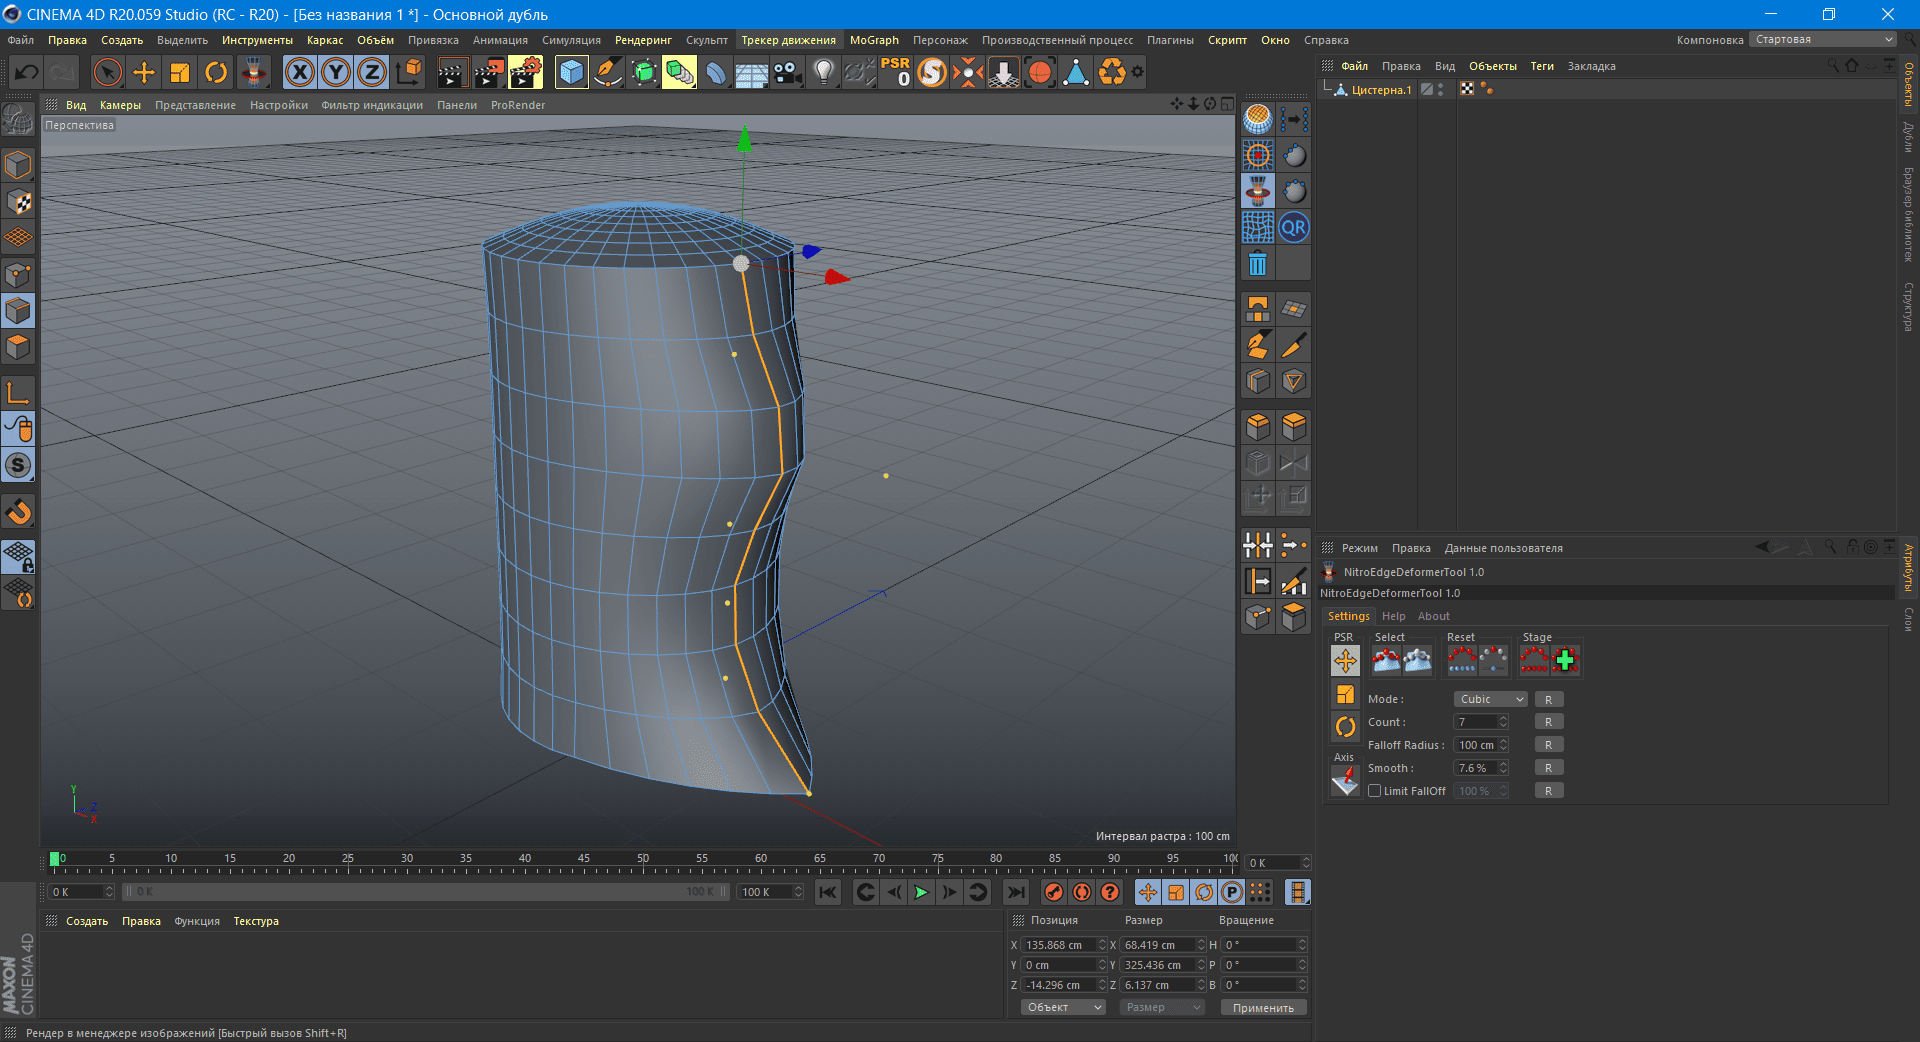
Task: Toggle the Enable Snap S icon
Action: [18, 465]
